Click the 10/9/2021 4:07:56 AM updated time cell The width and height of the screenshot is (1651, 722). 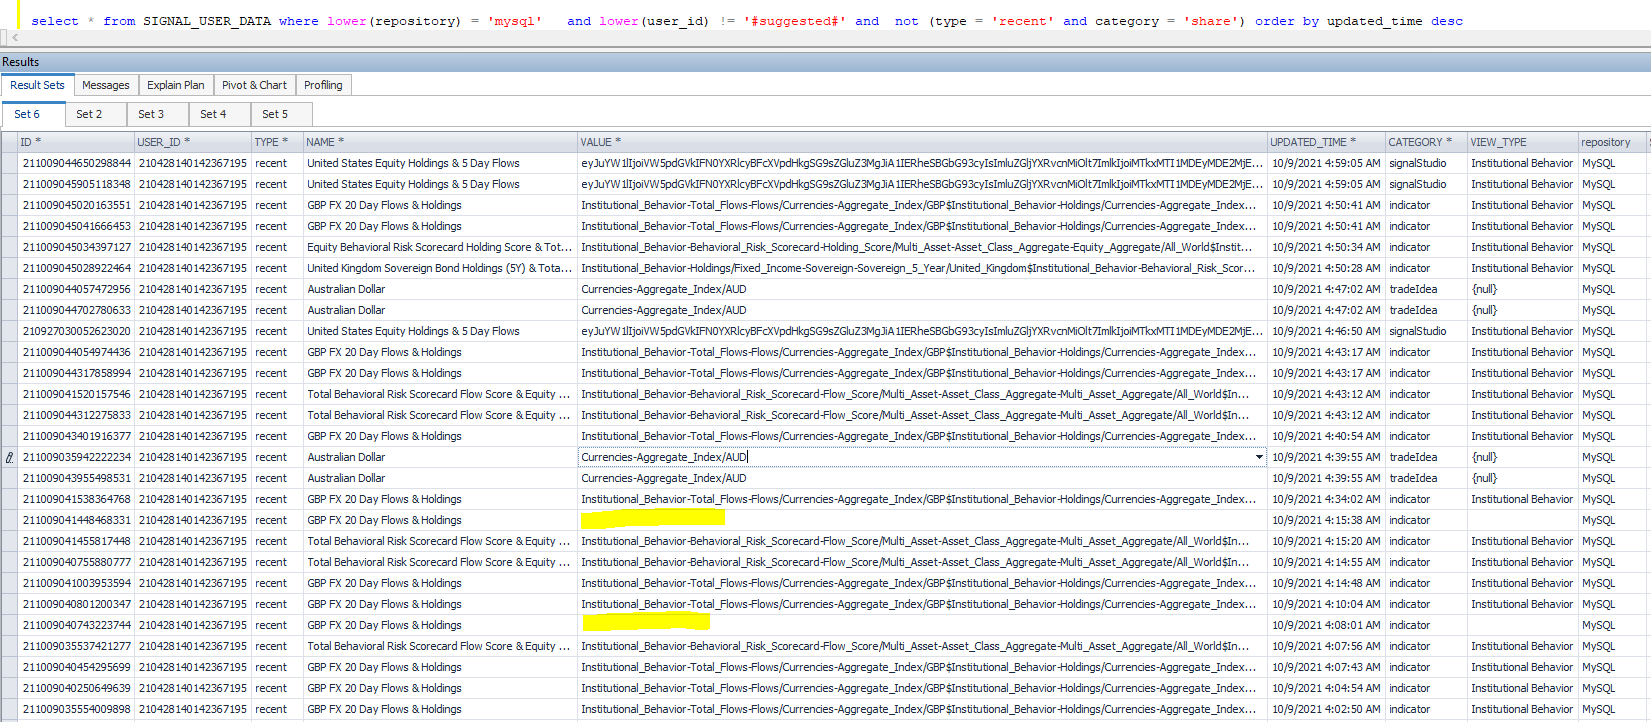coord(1326,646)
